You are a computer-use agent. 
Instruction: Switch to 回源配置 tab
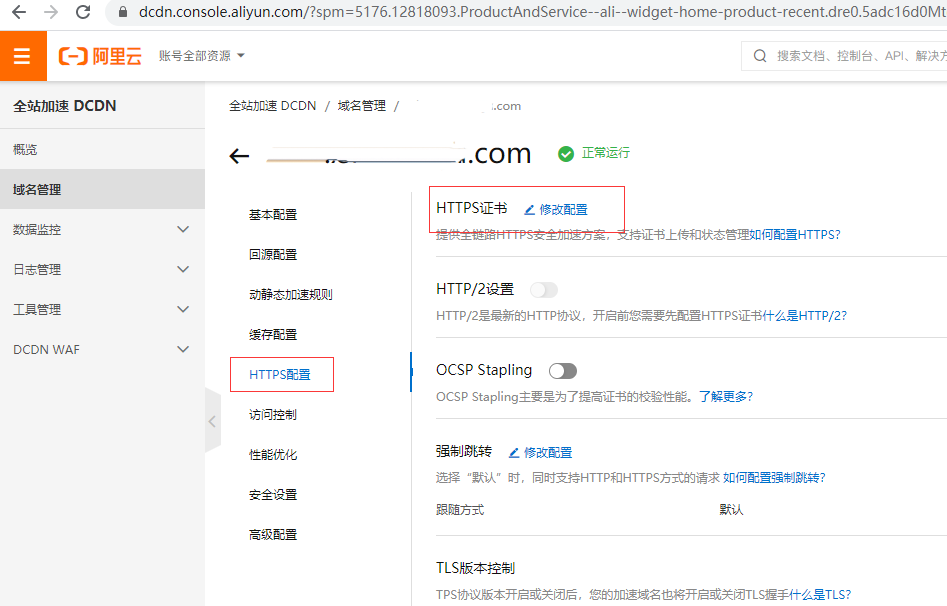tap(273, 254)
